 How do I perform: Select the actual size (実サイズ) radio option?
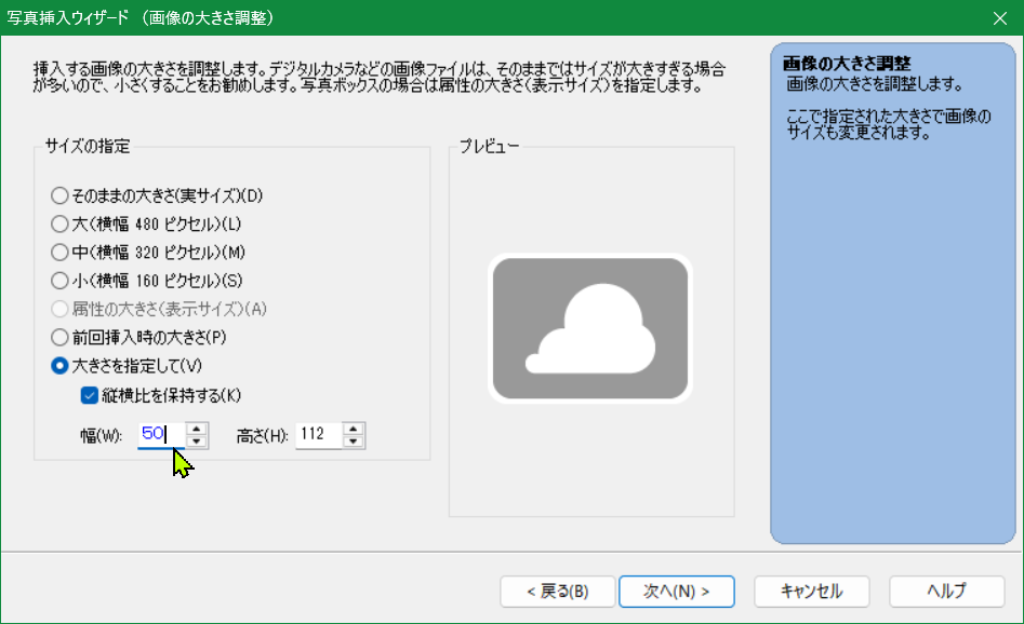point(59,196)
